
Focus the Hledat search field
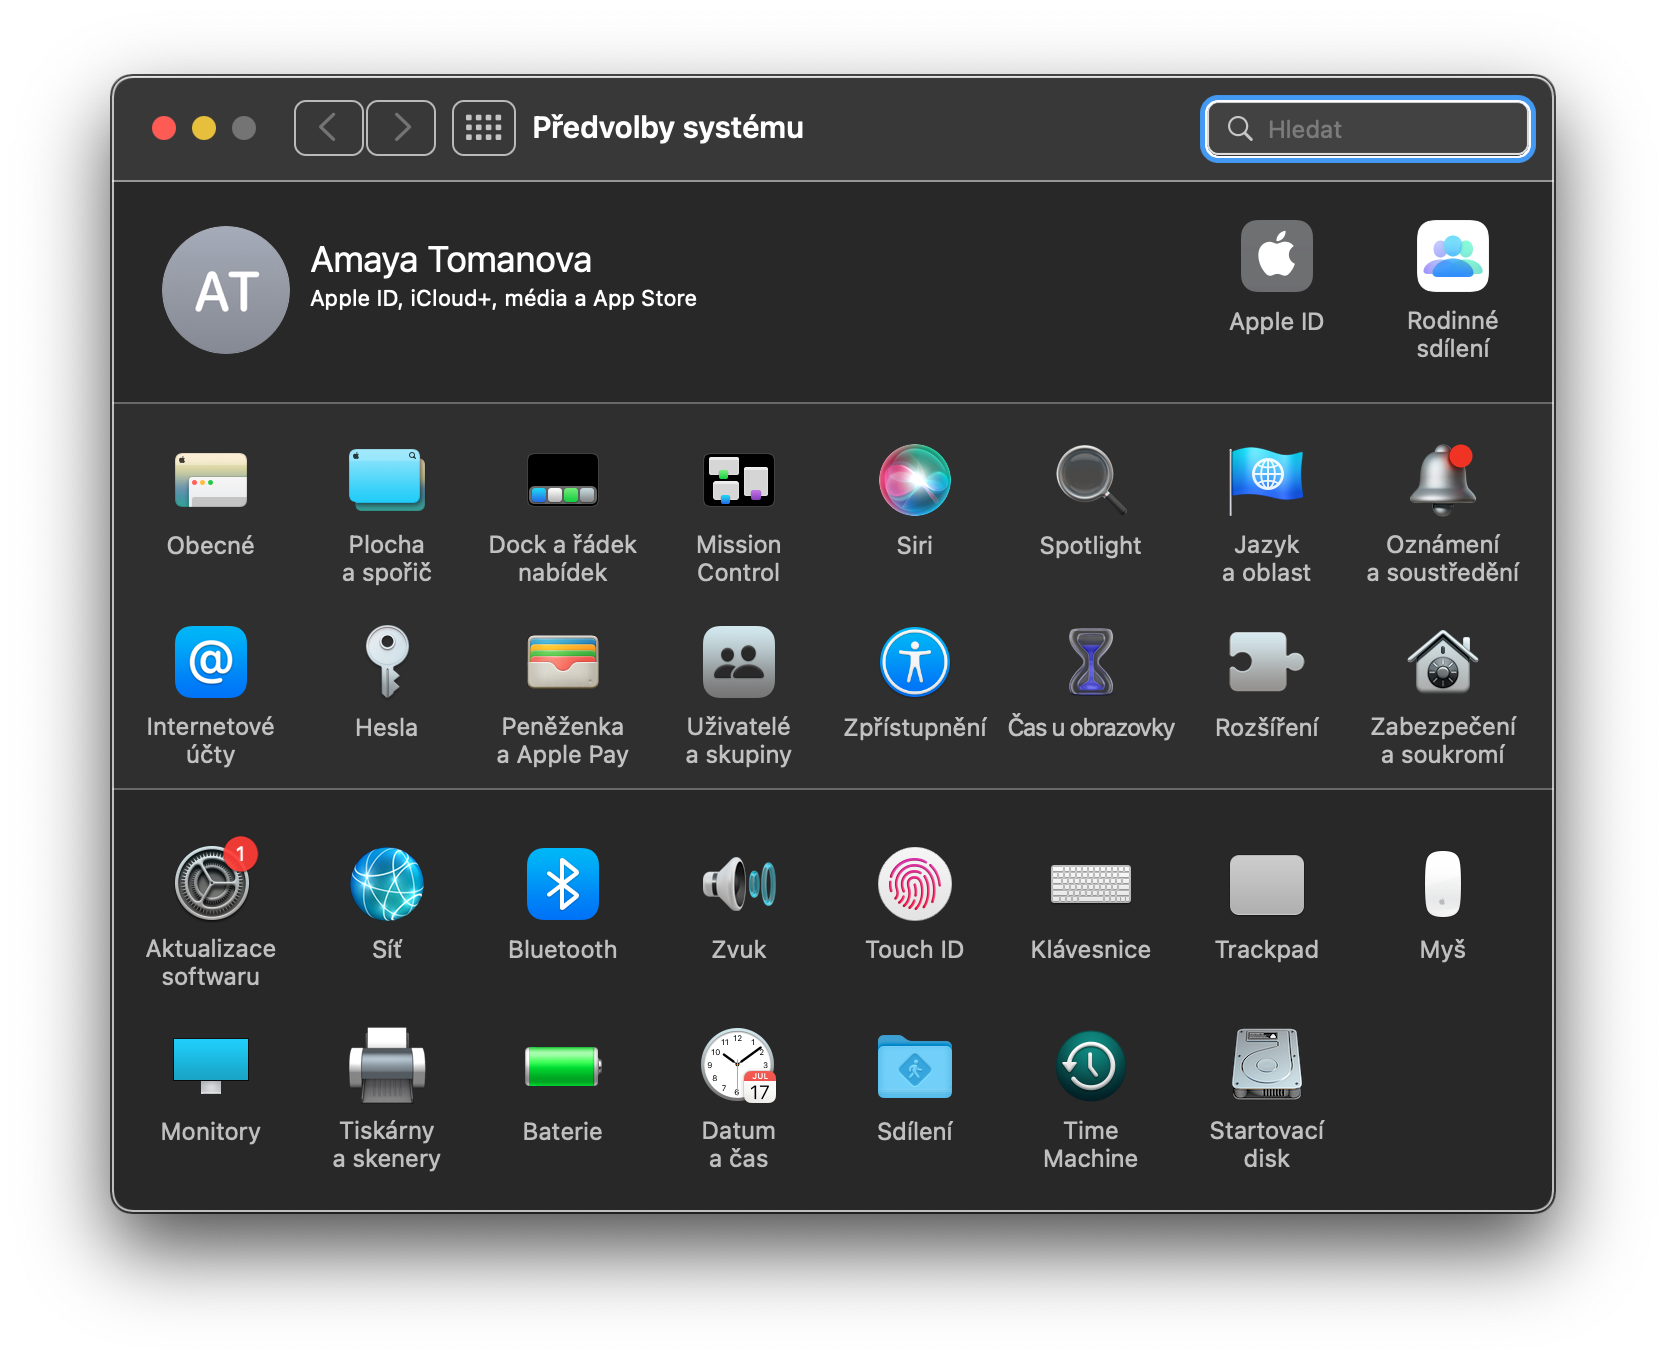click(1368, 129)
